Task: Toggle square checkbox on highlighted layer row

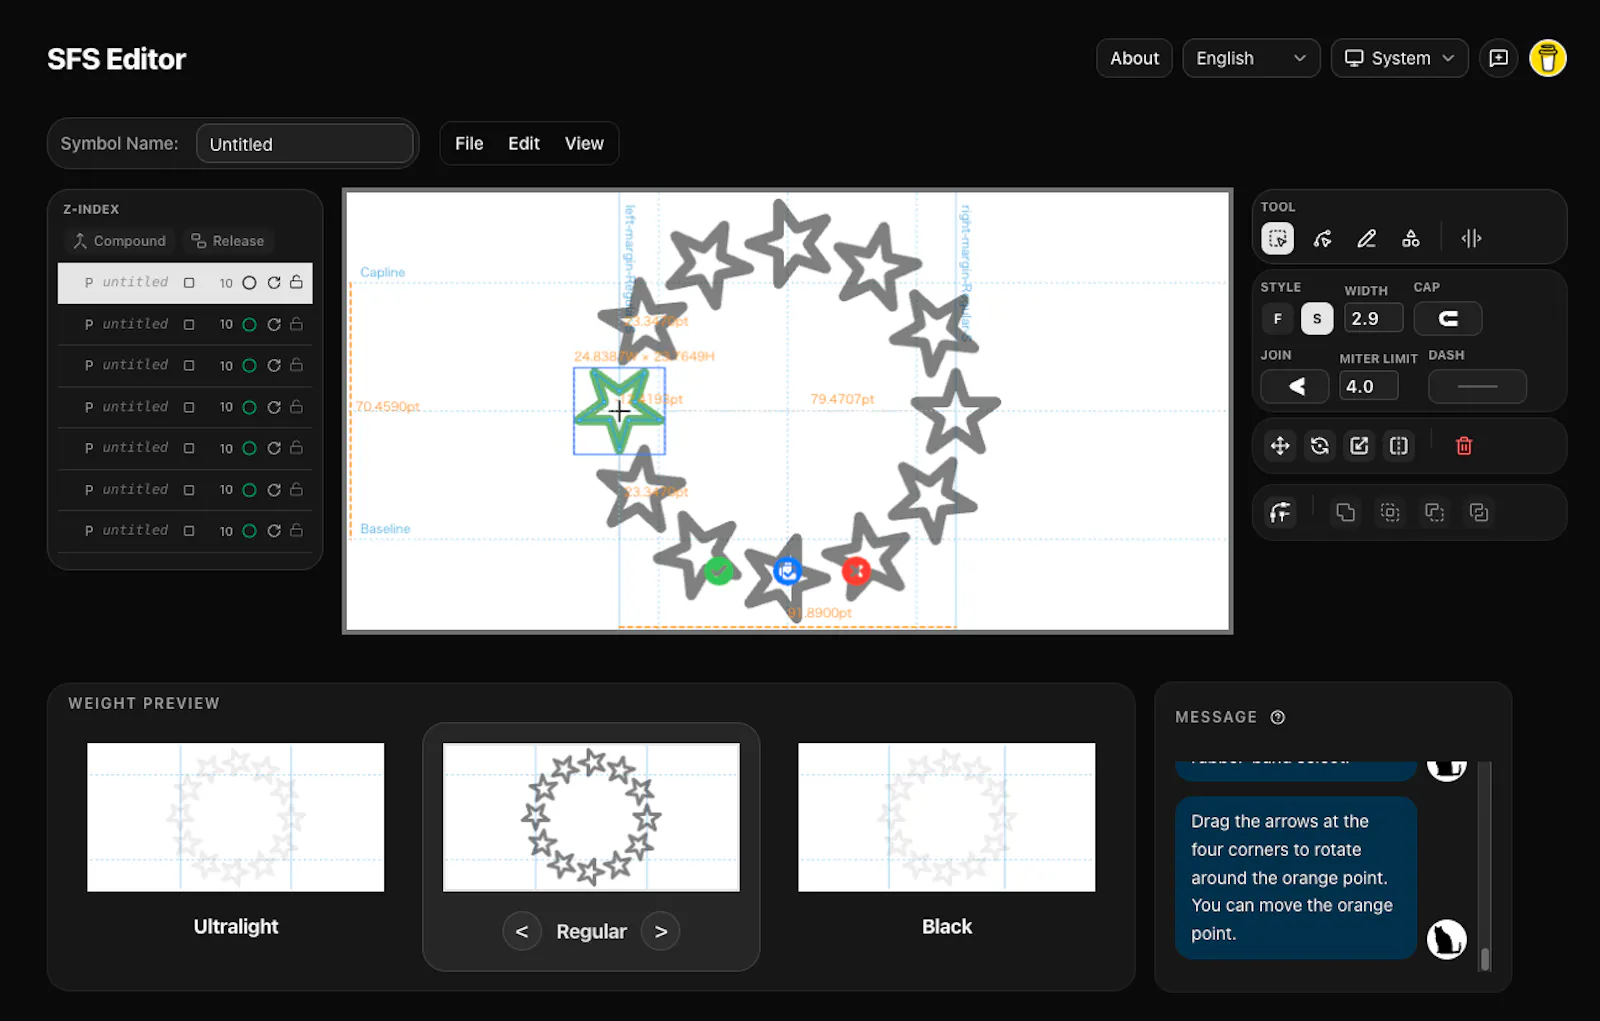Action: [x=189, y=283]
